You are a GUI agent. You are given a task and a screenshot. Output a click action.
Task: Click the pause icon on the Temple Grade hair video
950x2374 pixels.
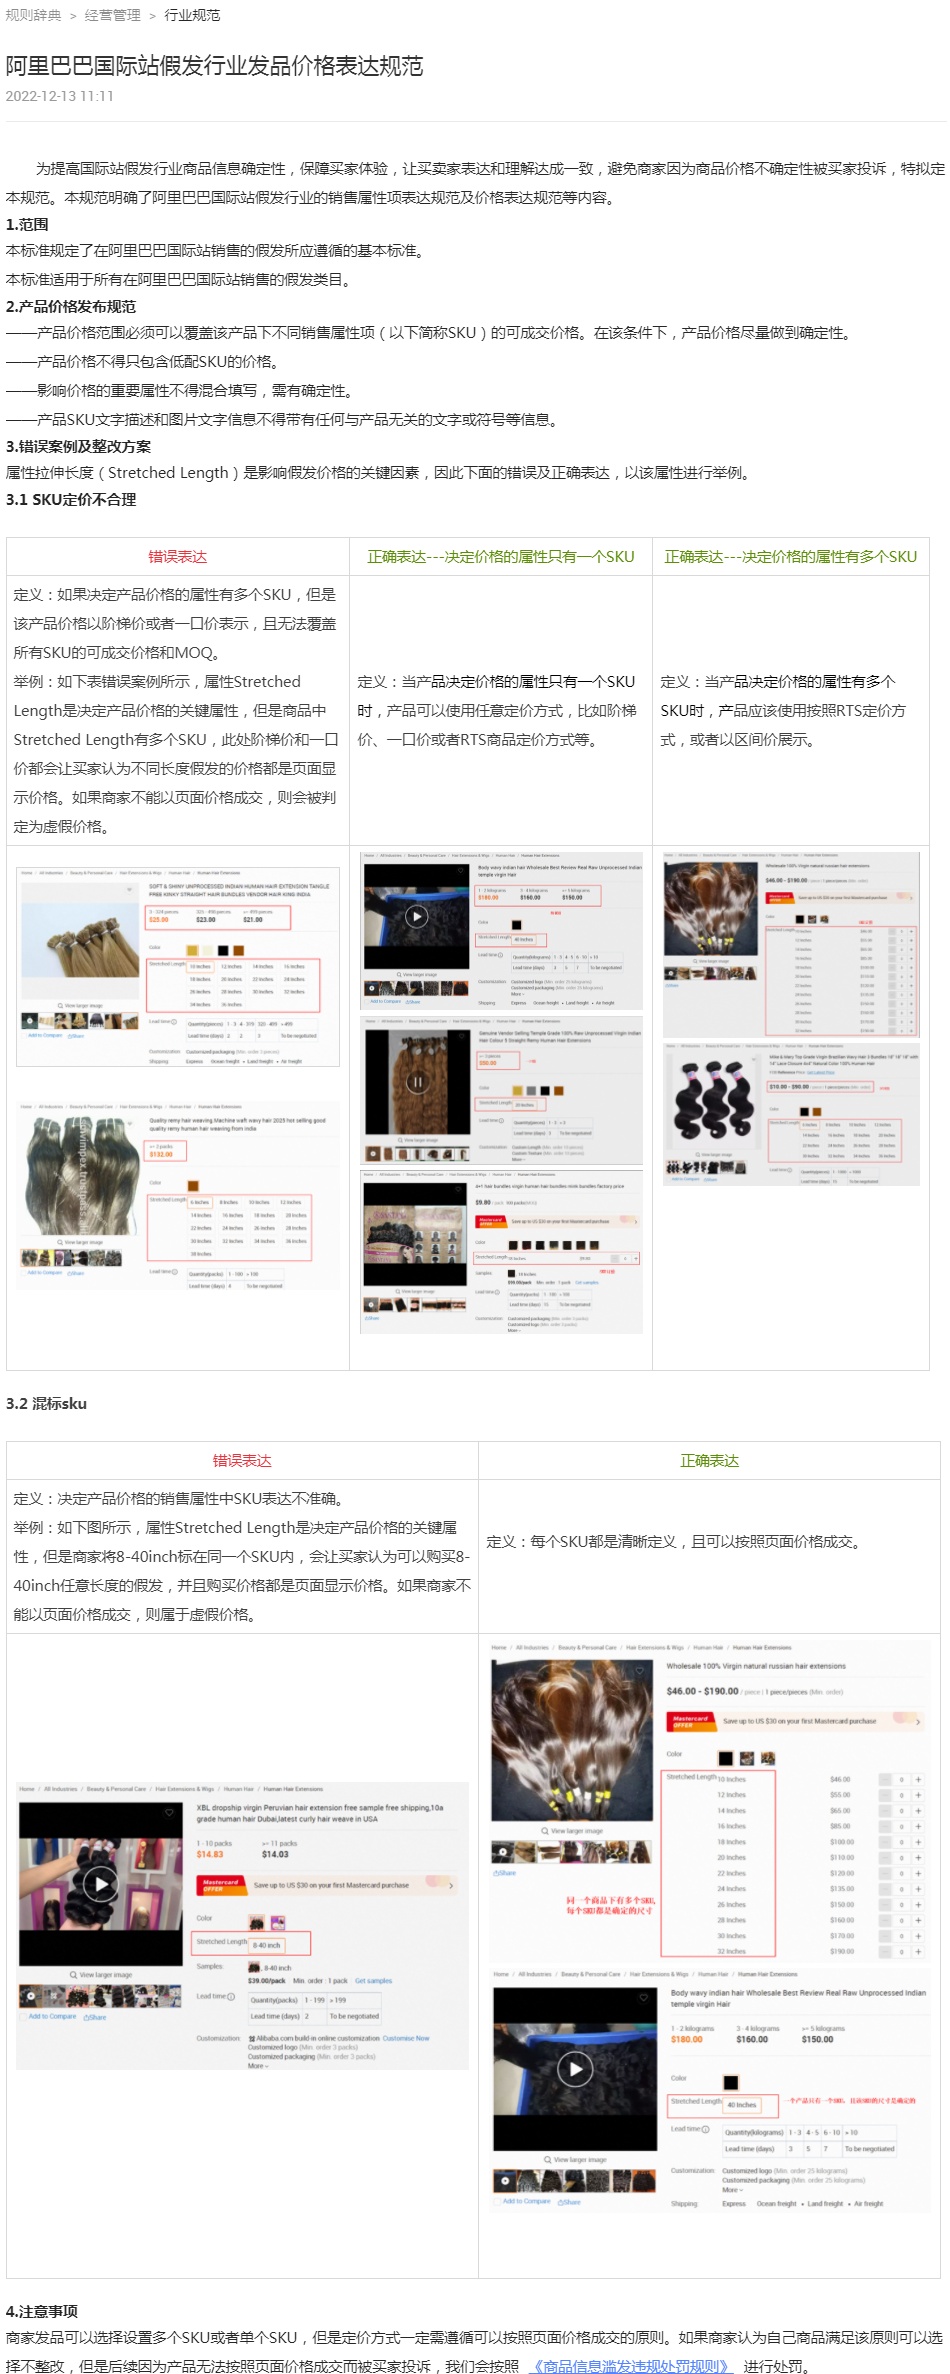[417, 1081]
